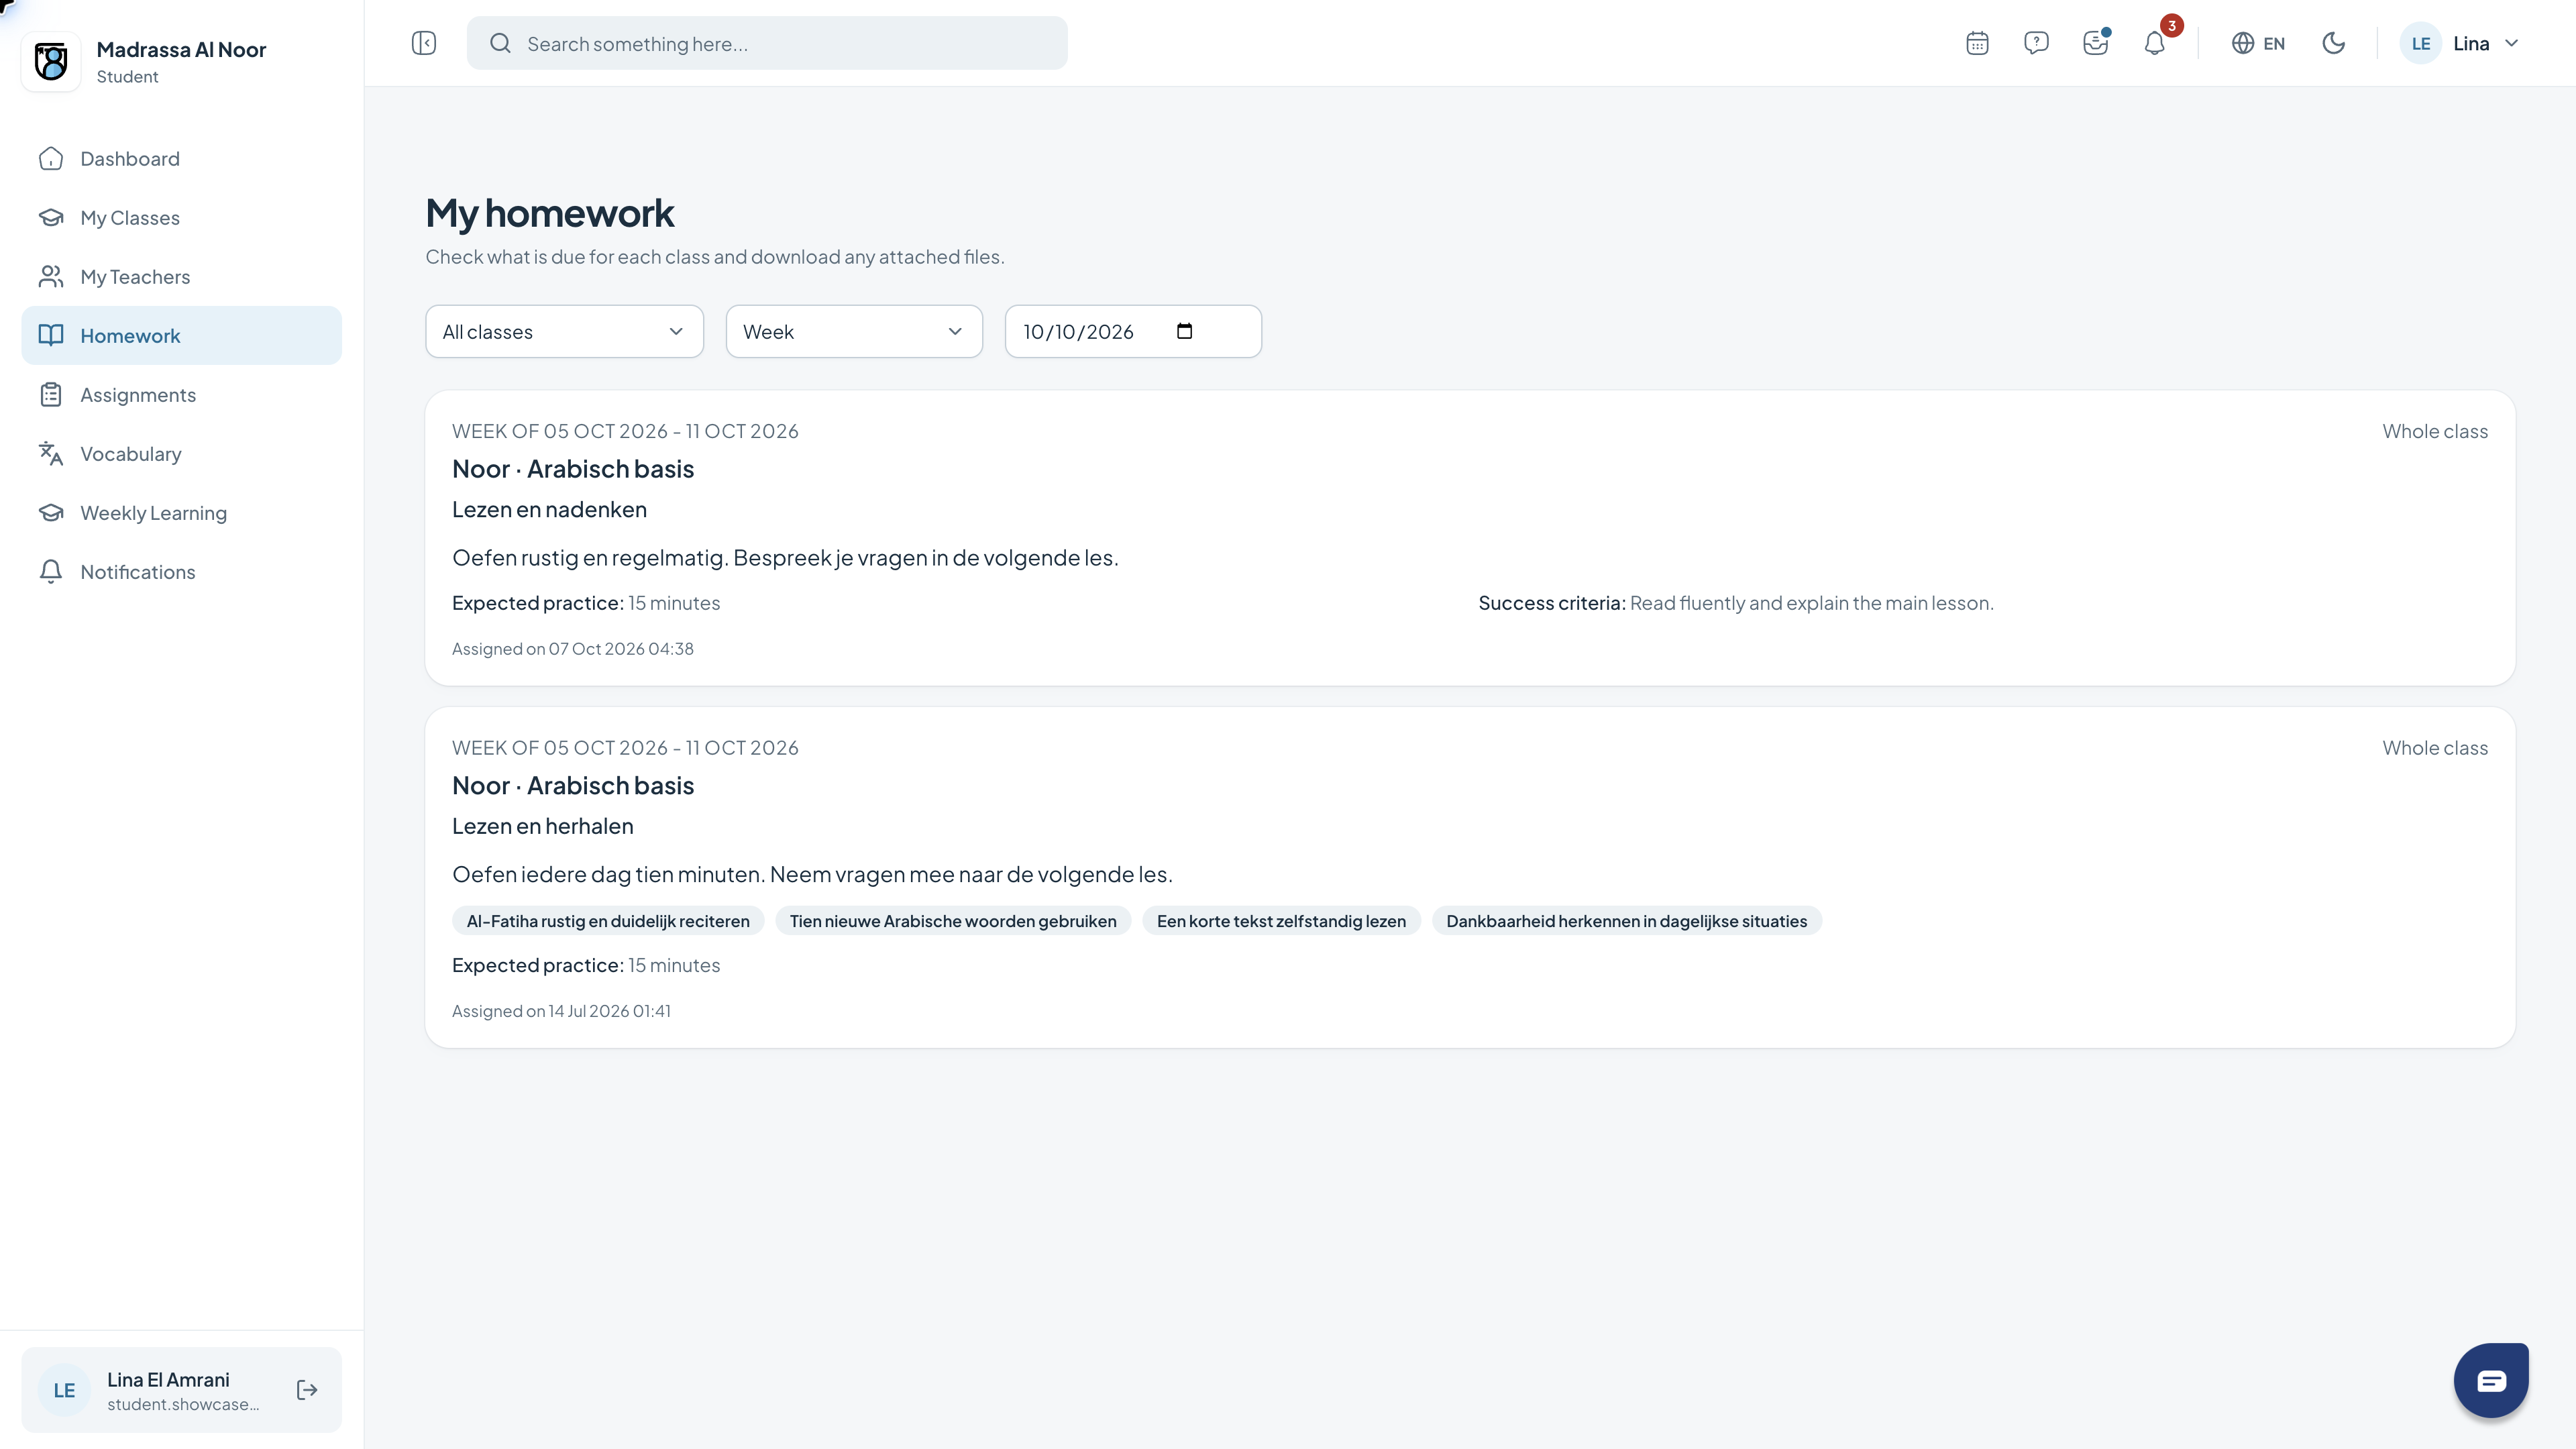Click the Dankbaarheid herkennen in dagelijkse situaties tag
2576x1449 pixels.
click(1627, 921)
